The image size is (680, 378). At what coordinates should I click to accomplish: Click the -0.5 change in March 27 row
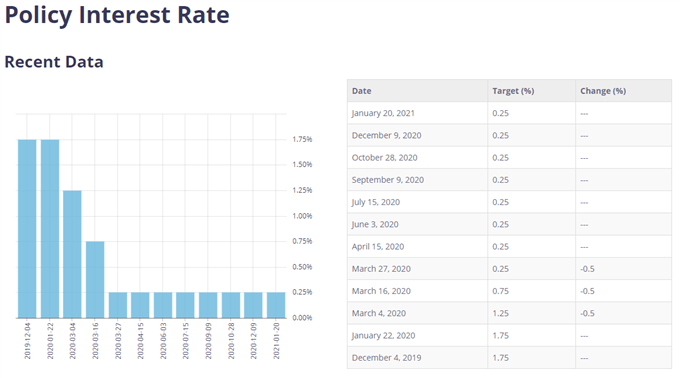587,269
